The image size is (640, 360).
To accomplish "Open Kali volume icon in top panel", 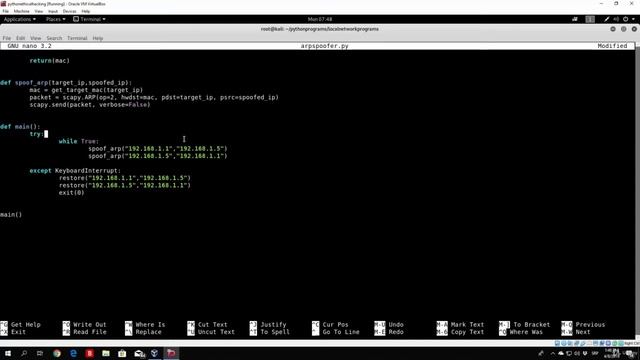I will 616,19.
